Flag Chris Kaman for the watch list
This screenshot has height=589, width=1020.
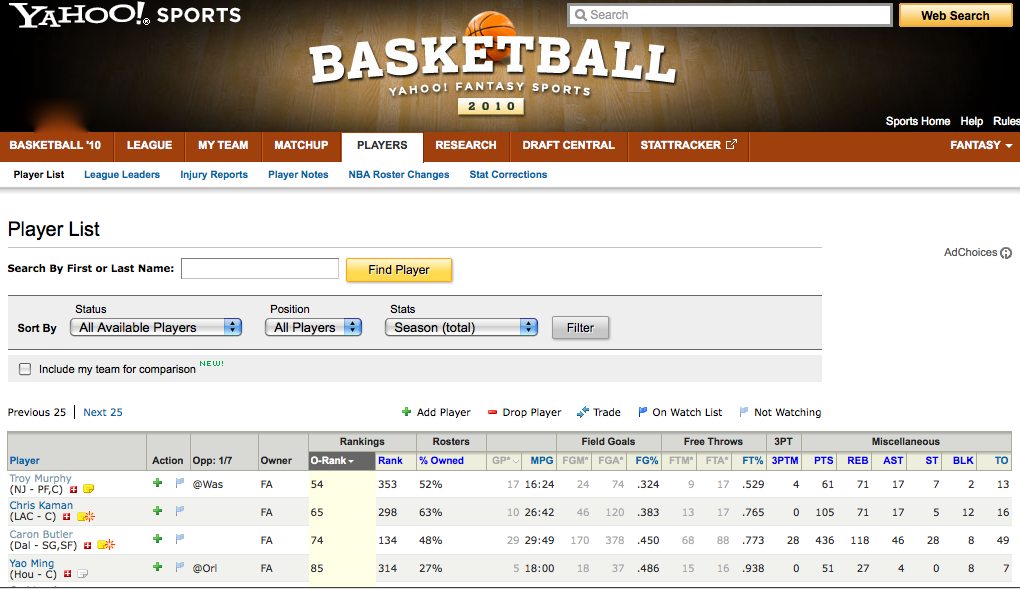coord(180,511)
